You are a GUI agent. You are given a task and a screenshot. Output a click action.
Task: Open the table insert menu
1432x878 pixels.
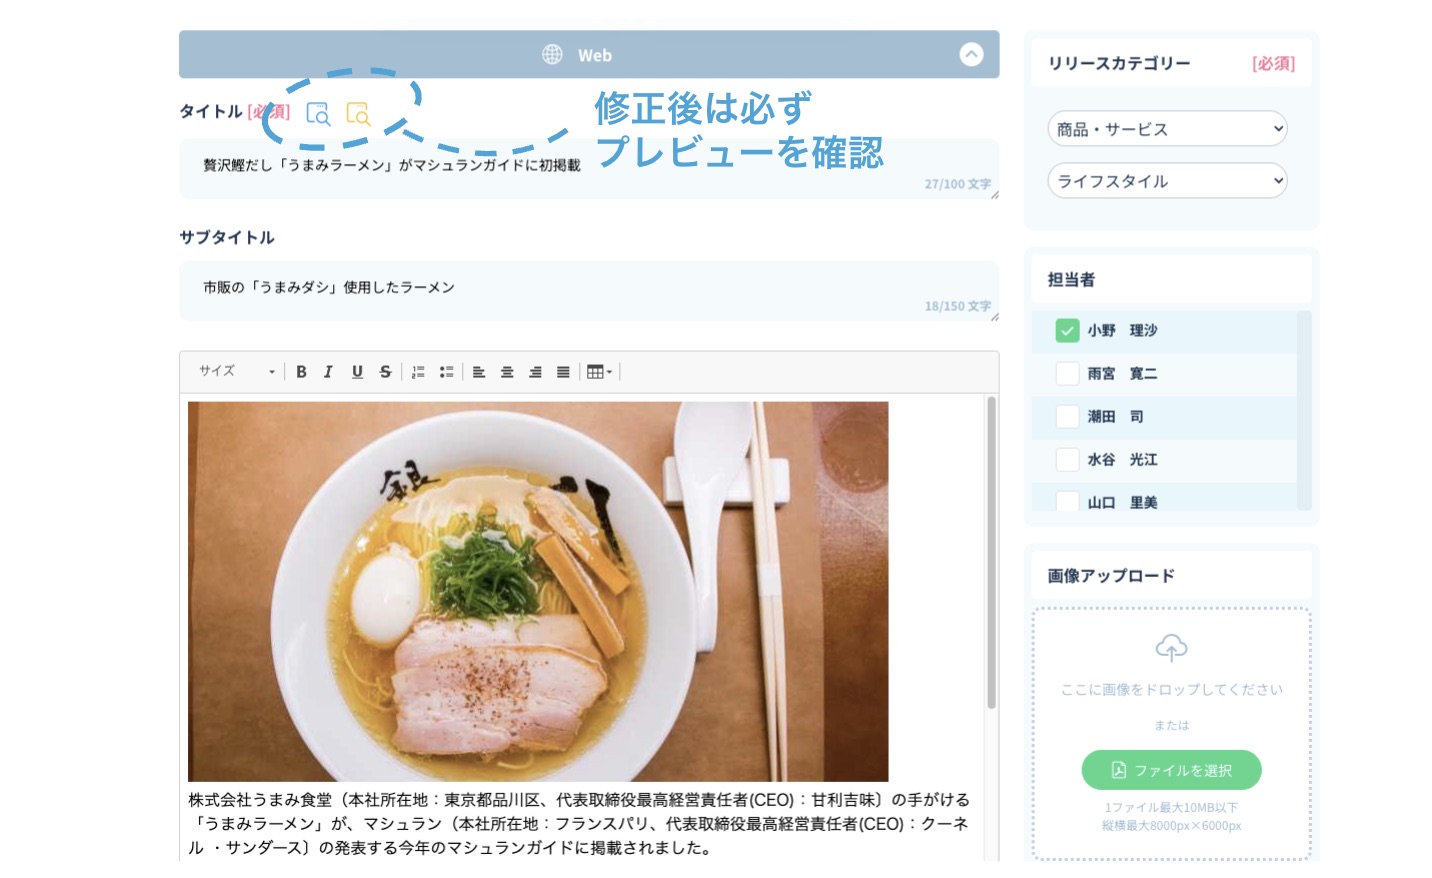coord(599,372)
